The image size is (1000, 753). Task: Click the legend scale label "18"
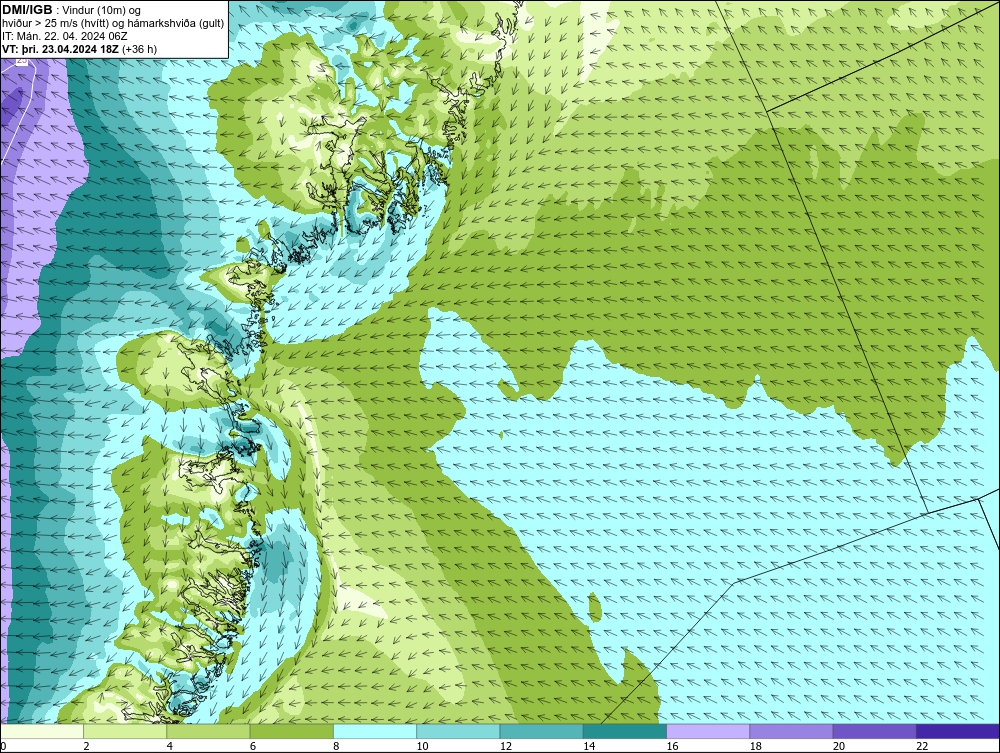pyautogui.click(x=756, y=747)
